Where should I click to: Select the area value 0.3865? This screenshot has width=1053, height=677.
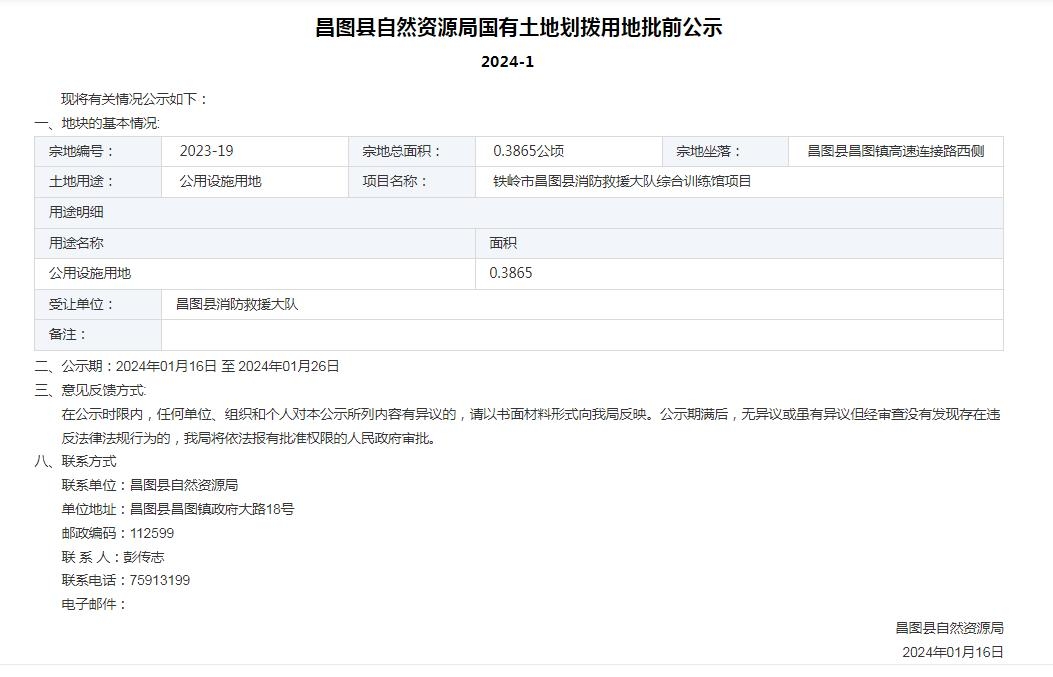point(510,273)
